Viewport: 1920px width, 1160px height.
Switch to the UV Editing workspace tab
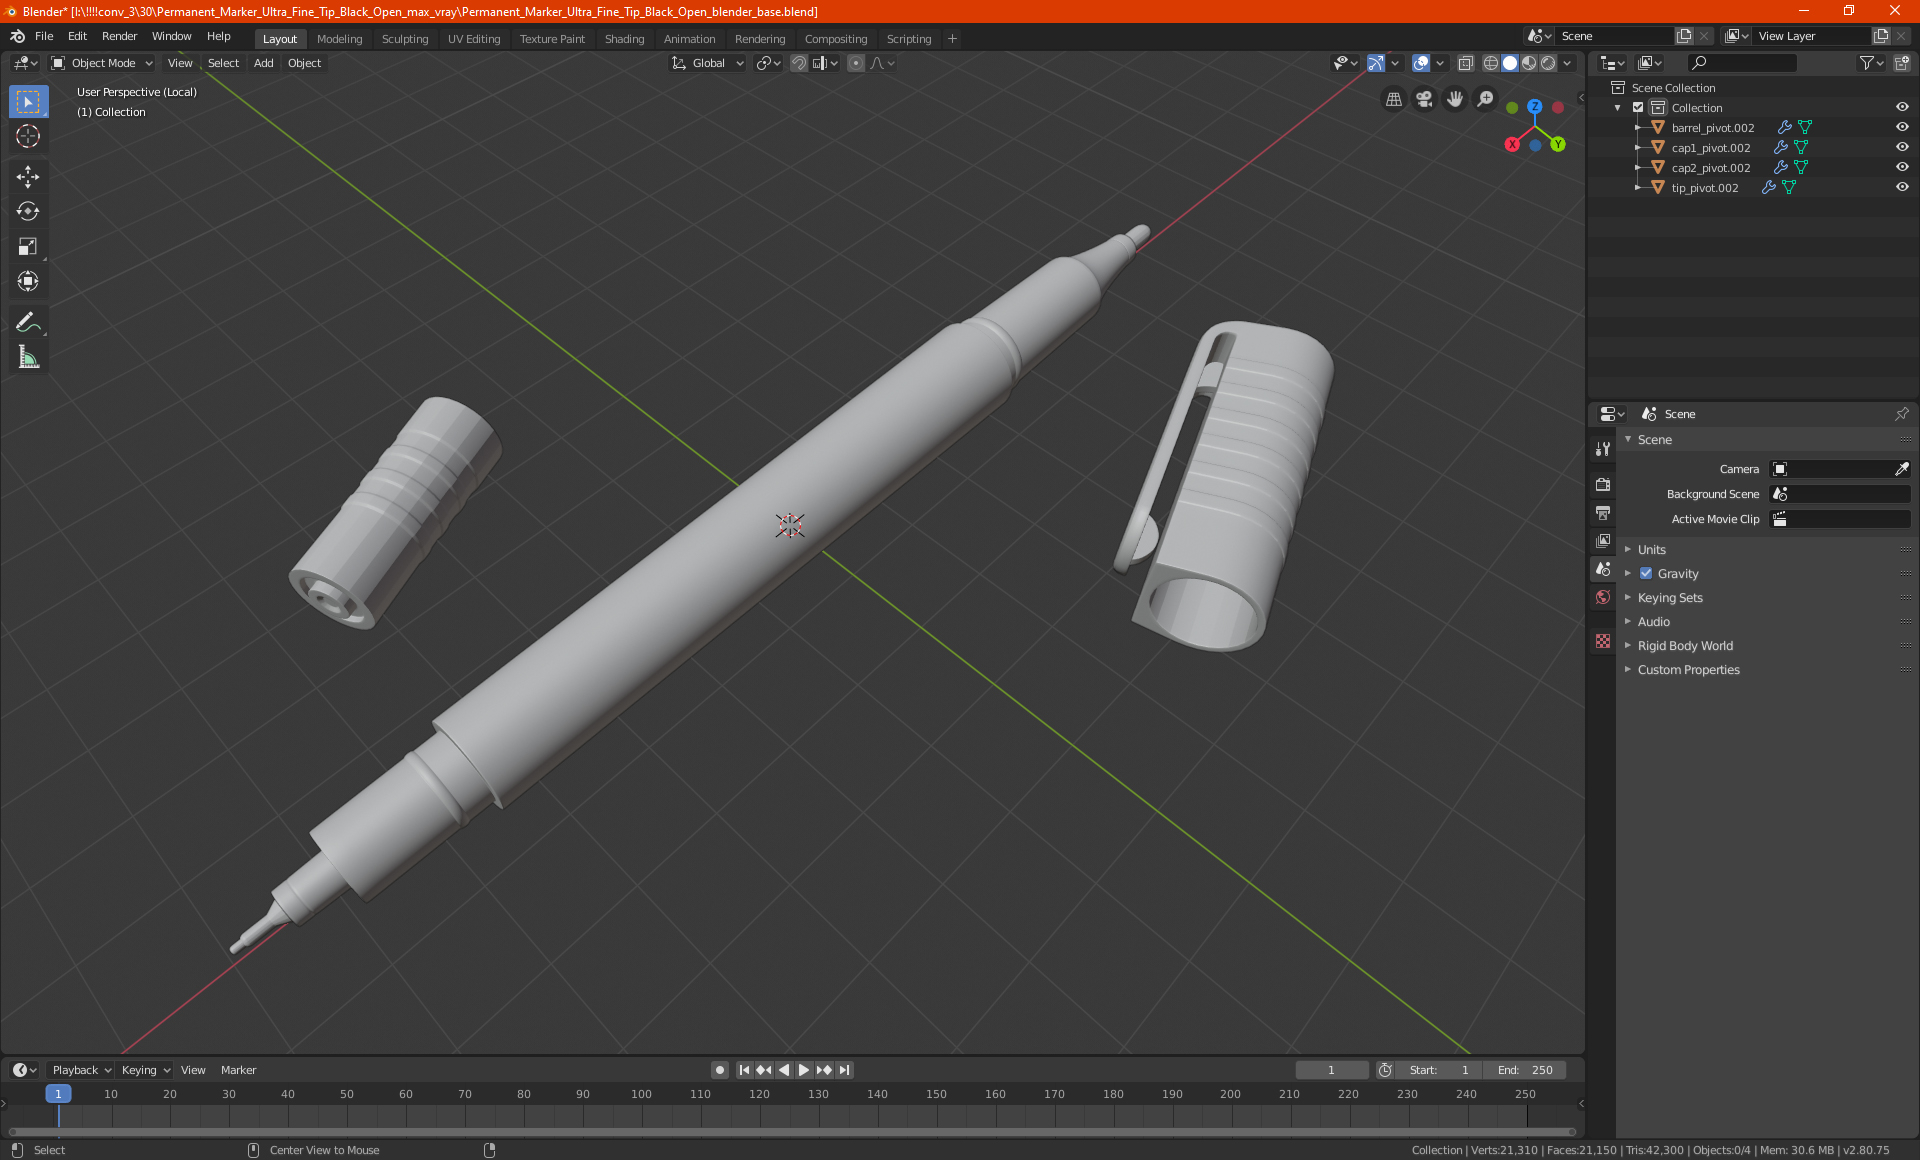pos(474,39)
